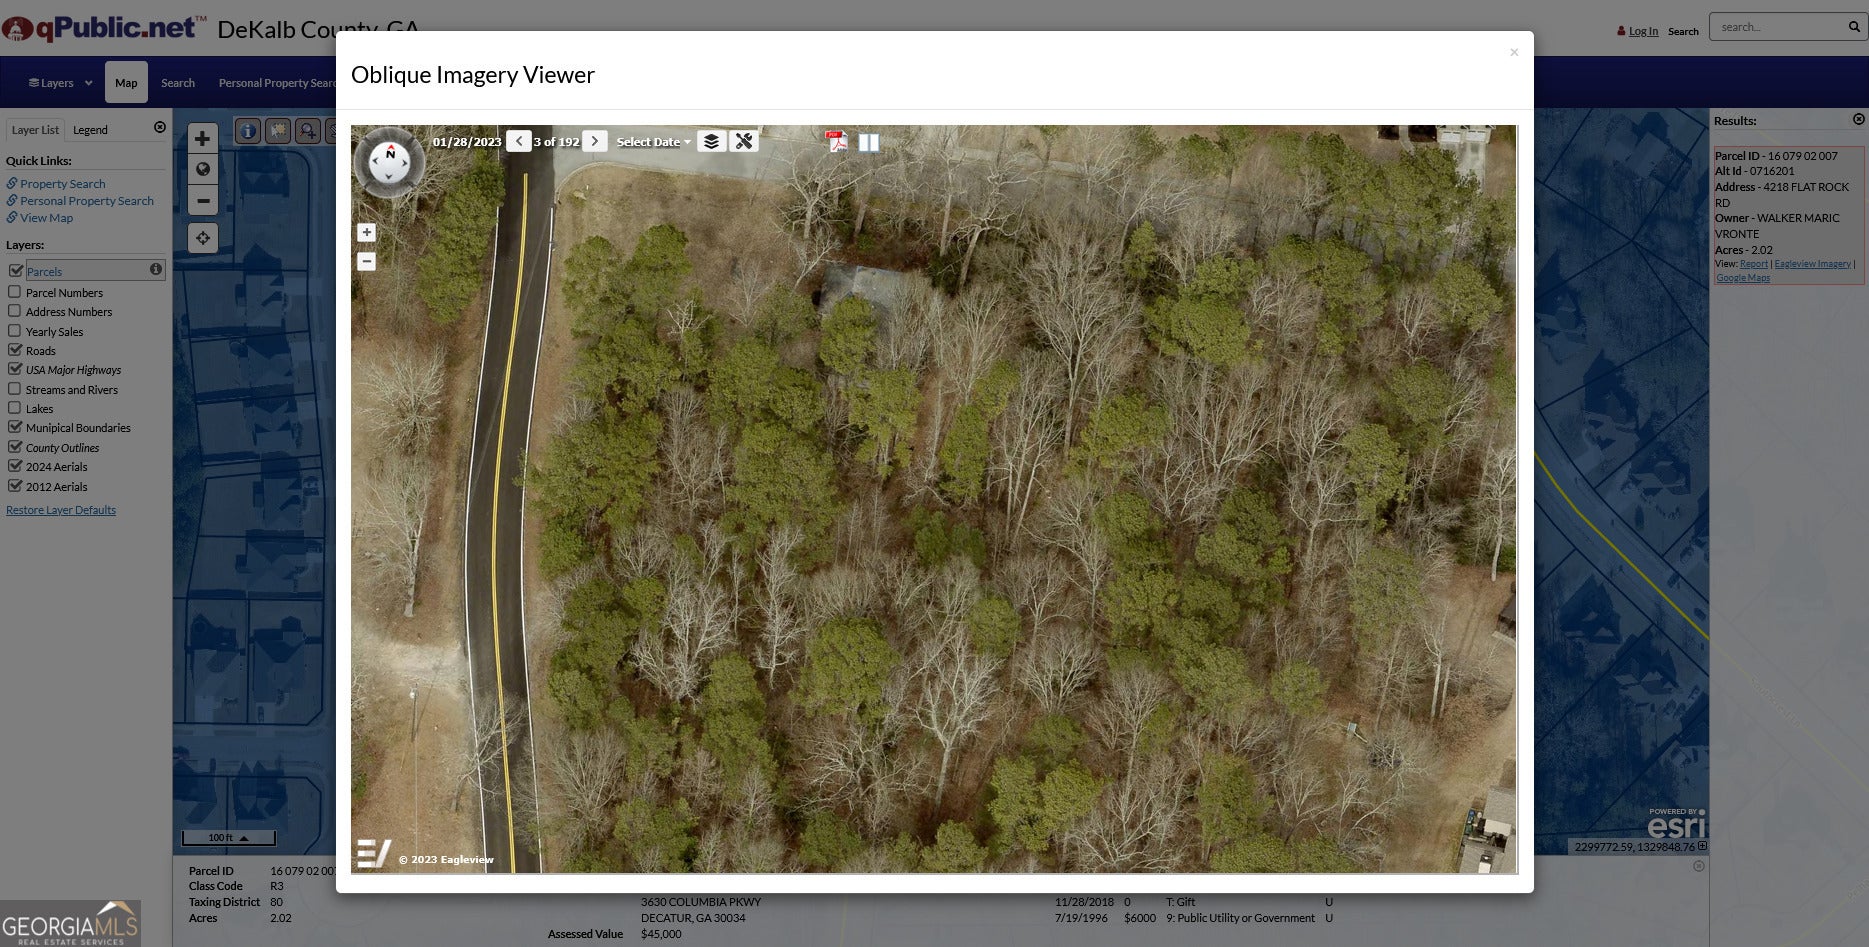
Task: Export imagery using the PDF icon
Action: tap(836, 142)
